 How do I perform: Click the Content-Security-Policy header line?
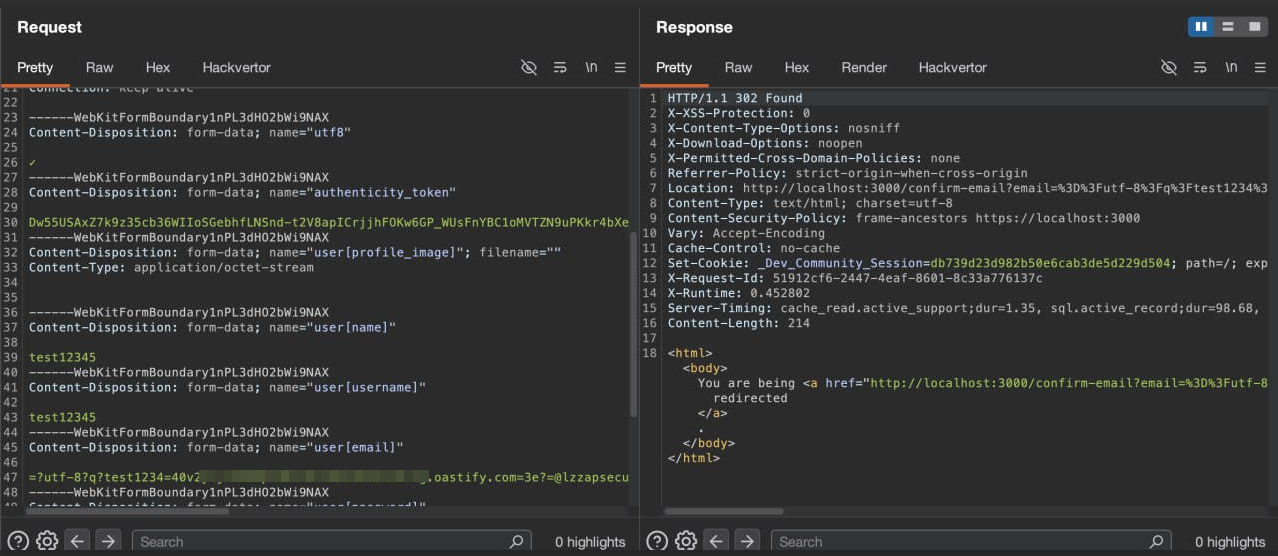903,218
